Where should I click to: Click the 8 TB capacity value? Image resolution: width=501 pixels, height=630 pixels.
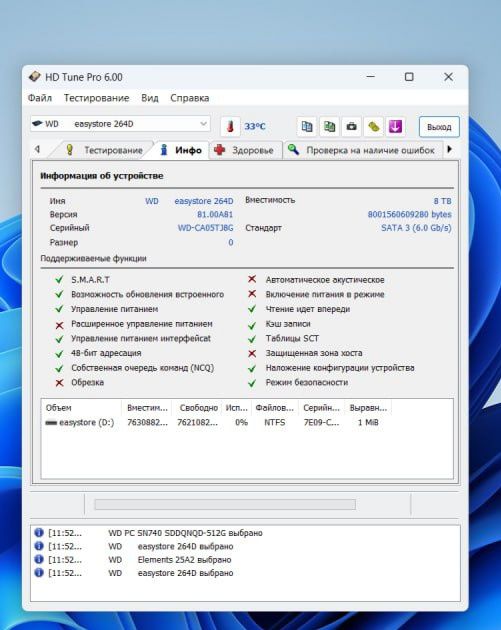442,201
